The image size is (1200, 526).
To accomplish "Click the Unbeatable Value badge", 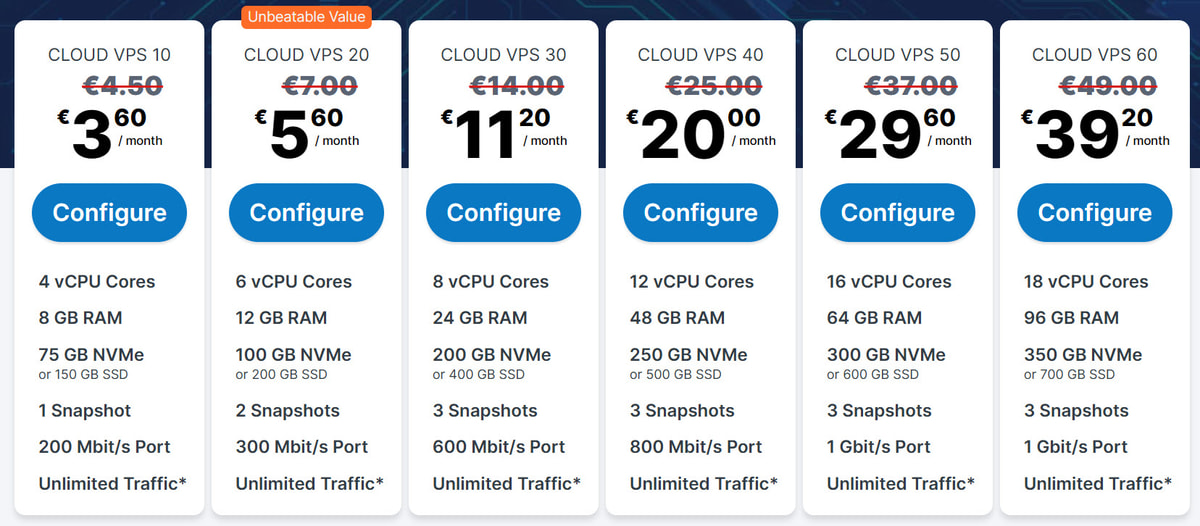I will (x=306, y=16).
